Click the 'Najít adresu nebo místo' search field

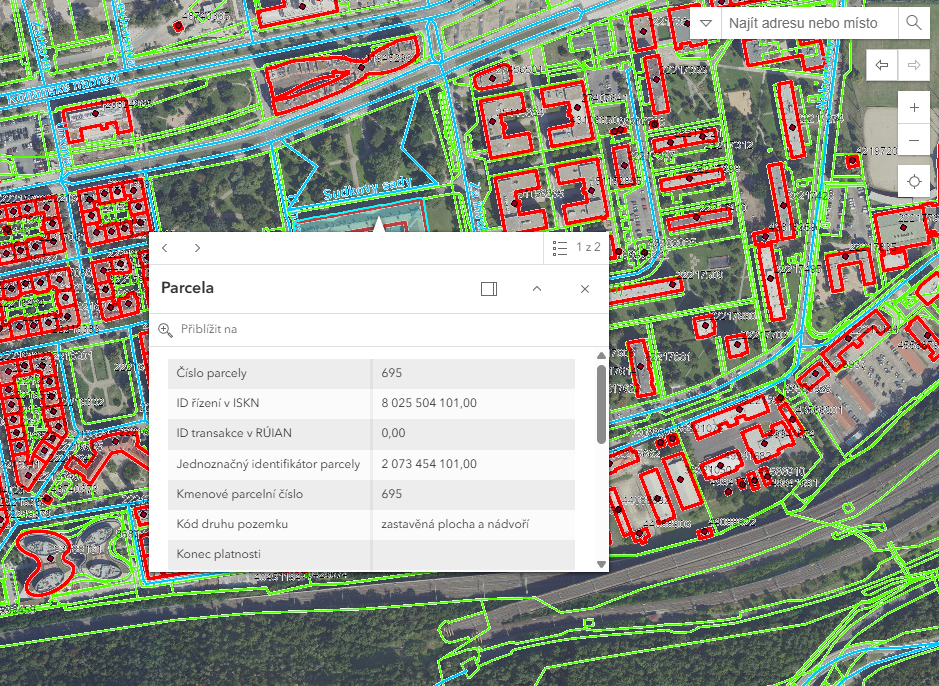pyautogui.click(x=803, y=23)
